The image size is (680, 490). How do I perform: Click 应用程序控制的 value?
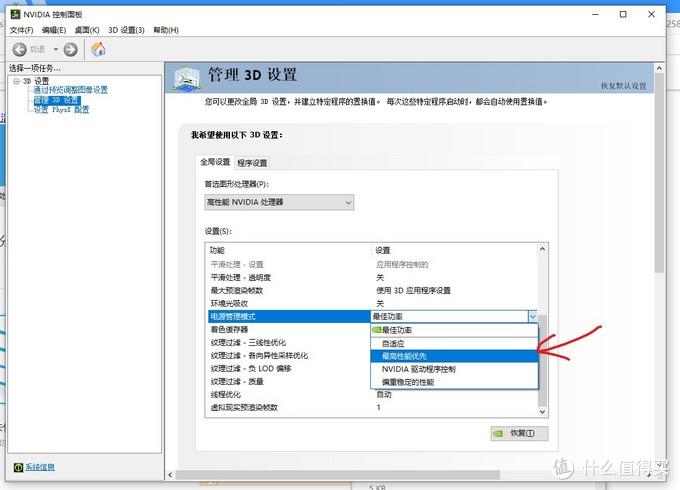pyautogui.click(x=402, y=265)
